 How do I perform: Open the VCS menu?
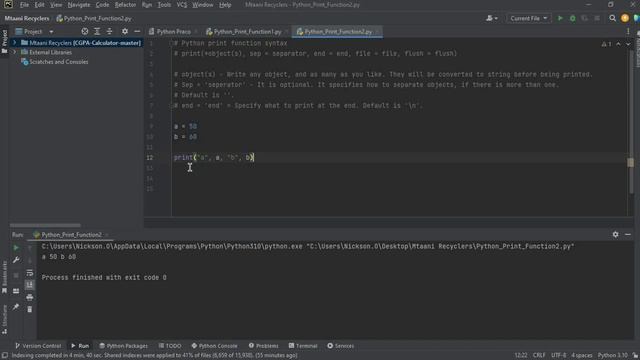point(182,5)
